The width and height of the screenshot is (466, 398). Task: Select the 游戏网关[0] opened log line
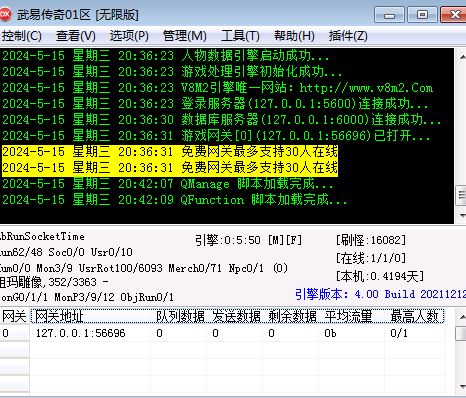coord(216,136)
